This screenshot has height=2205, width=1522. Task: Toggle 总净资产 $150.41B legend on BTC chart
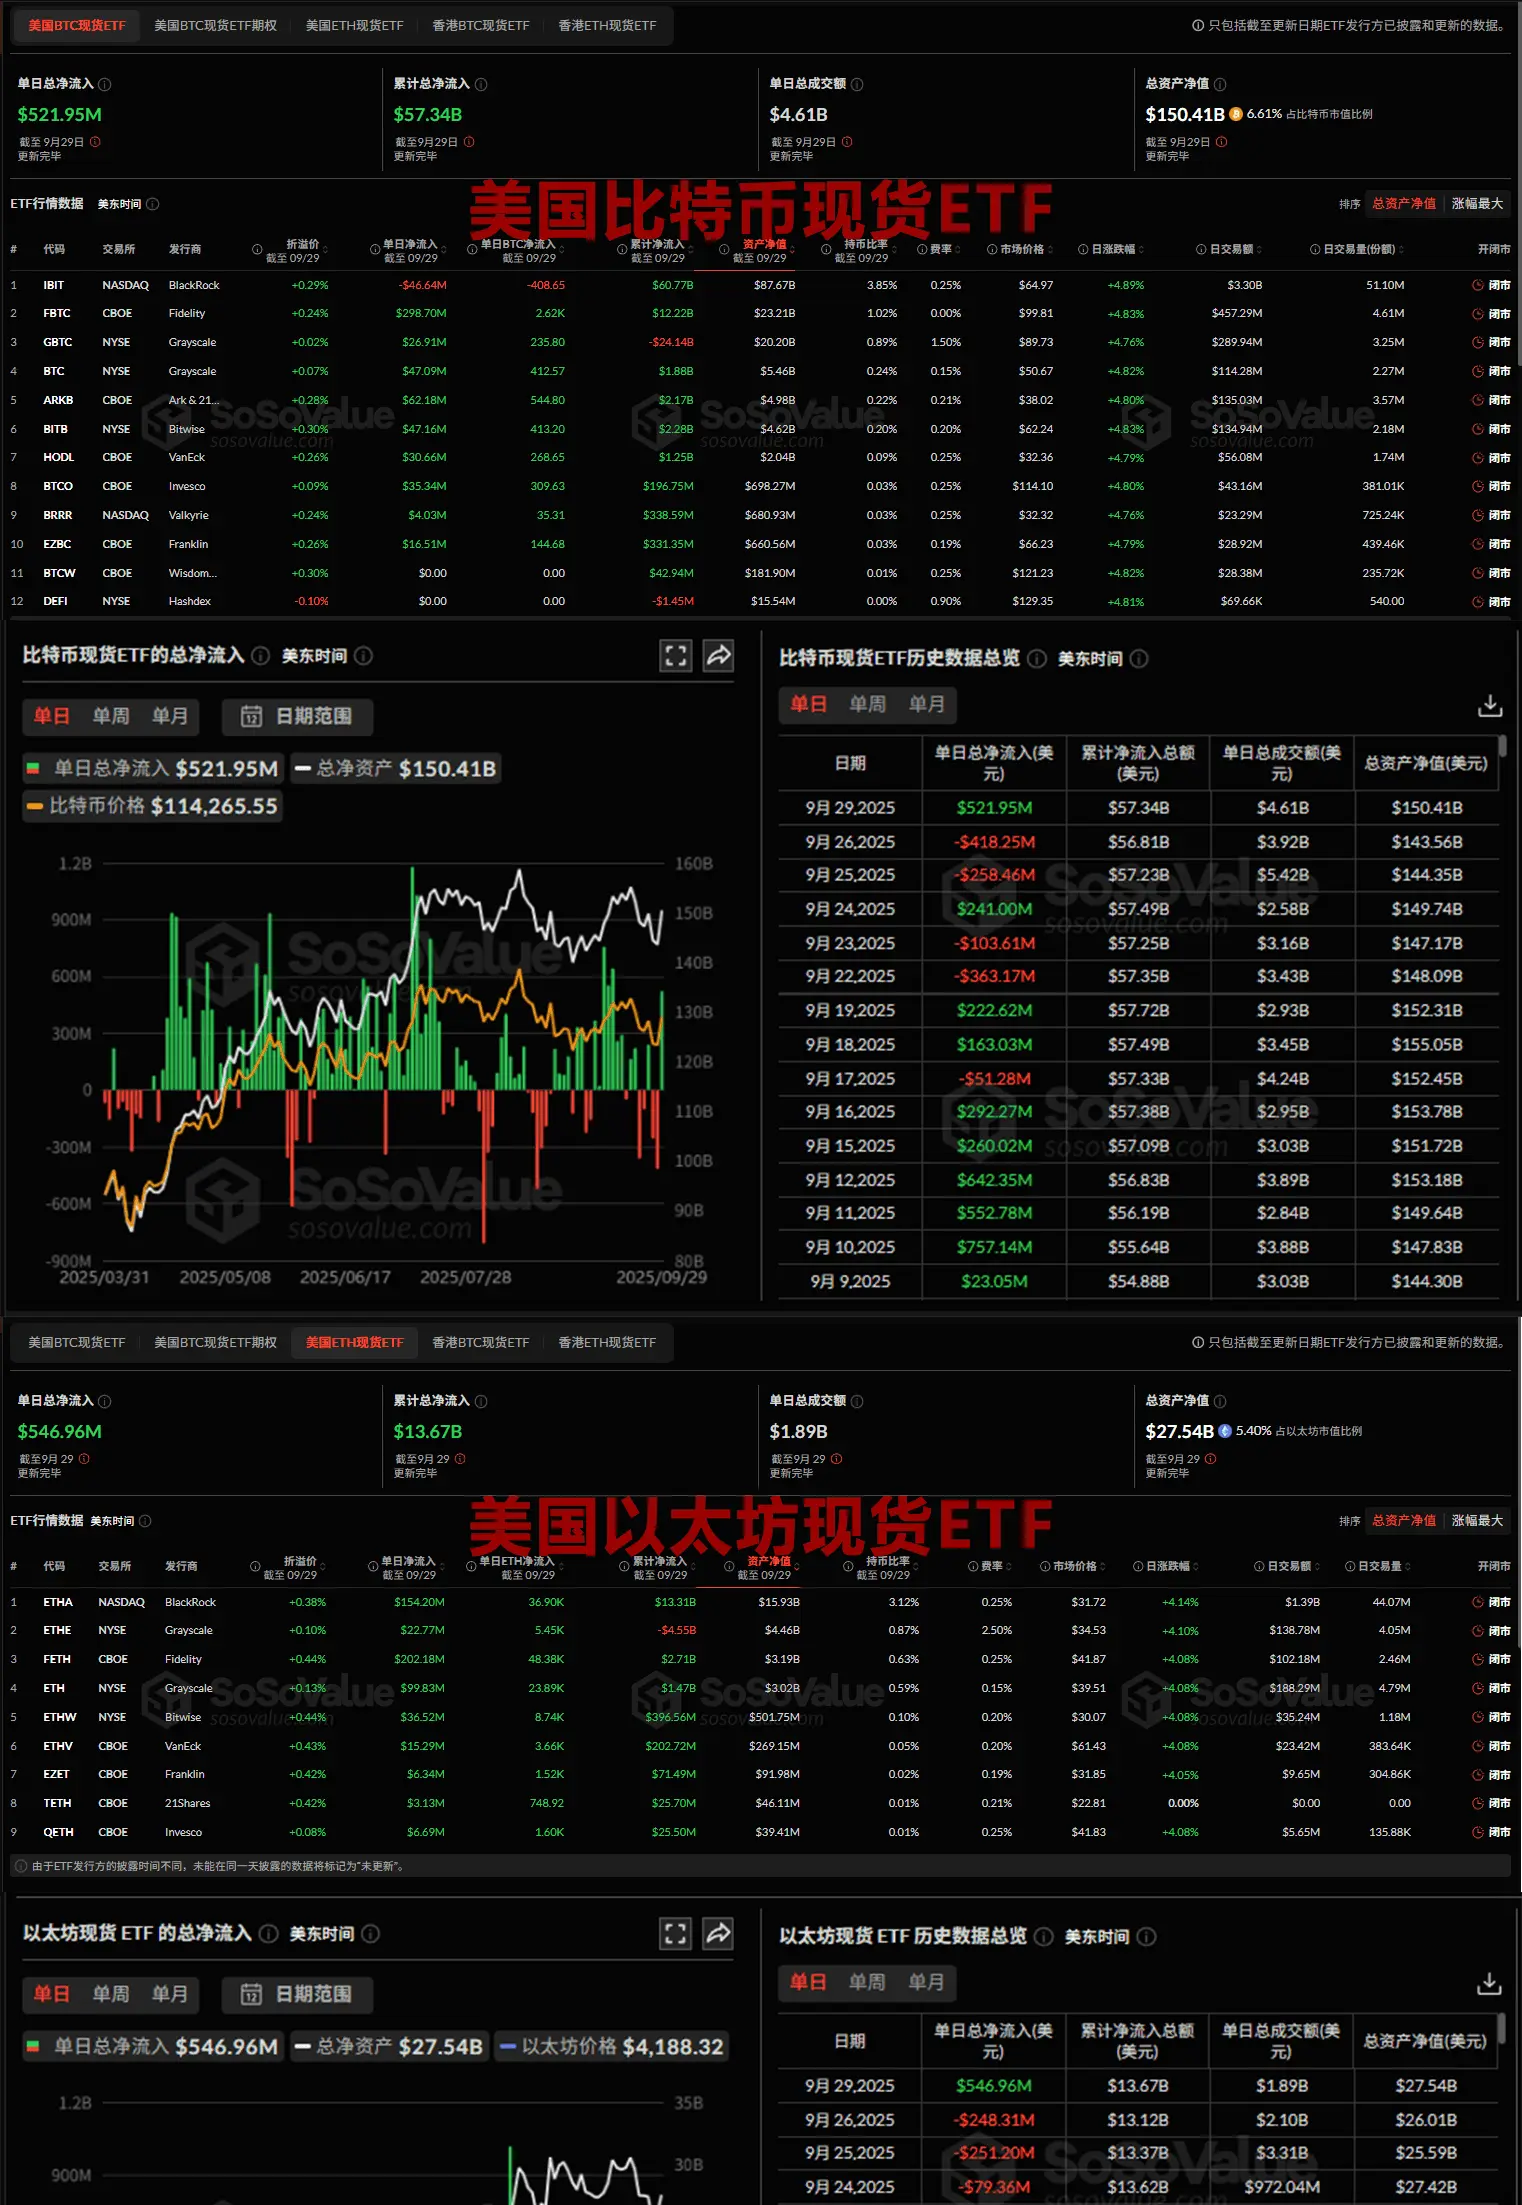click(x=396, y=768)
